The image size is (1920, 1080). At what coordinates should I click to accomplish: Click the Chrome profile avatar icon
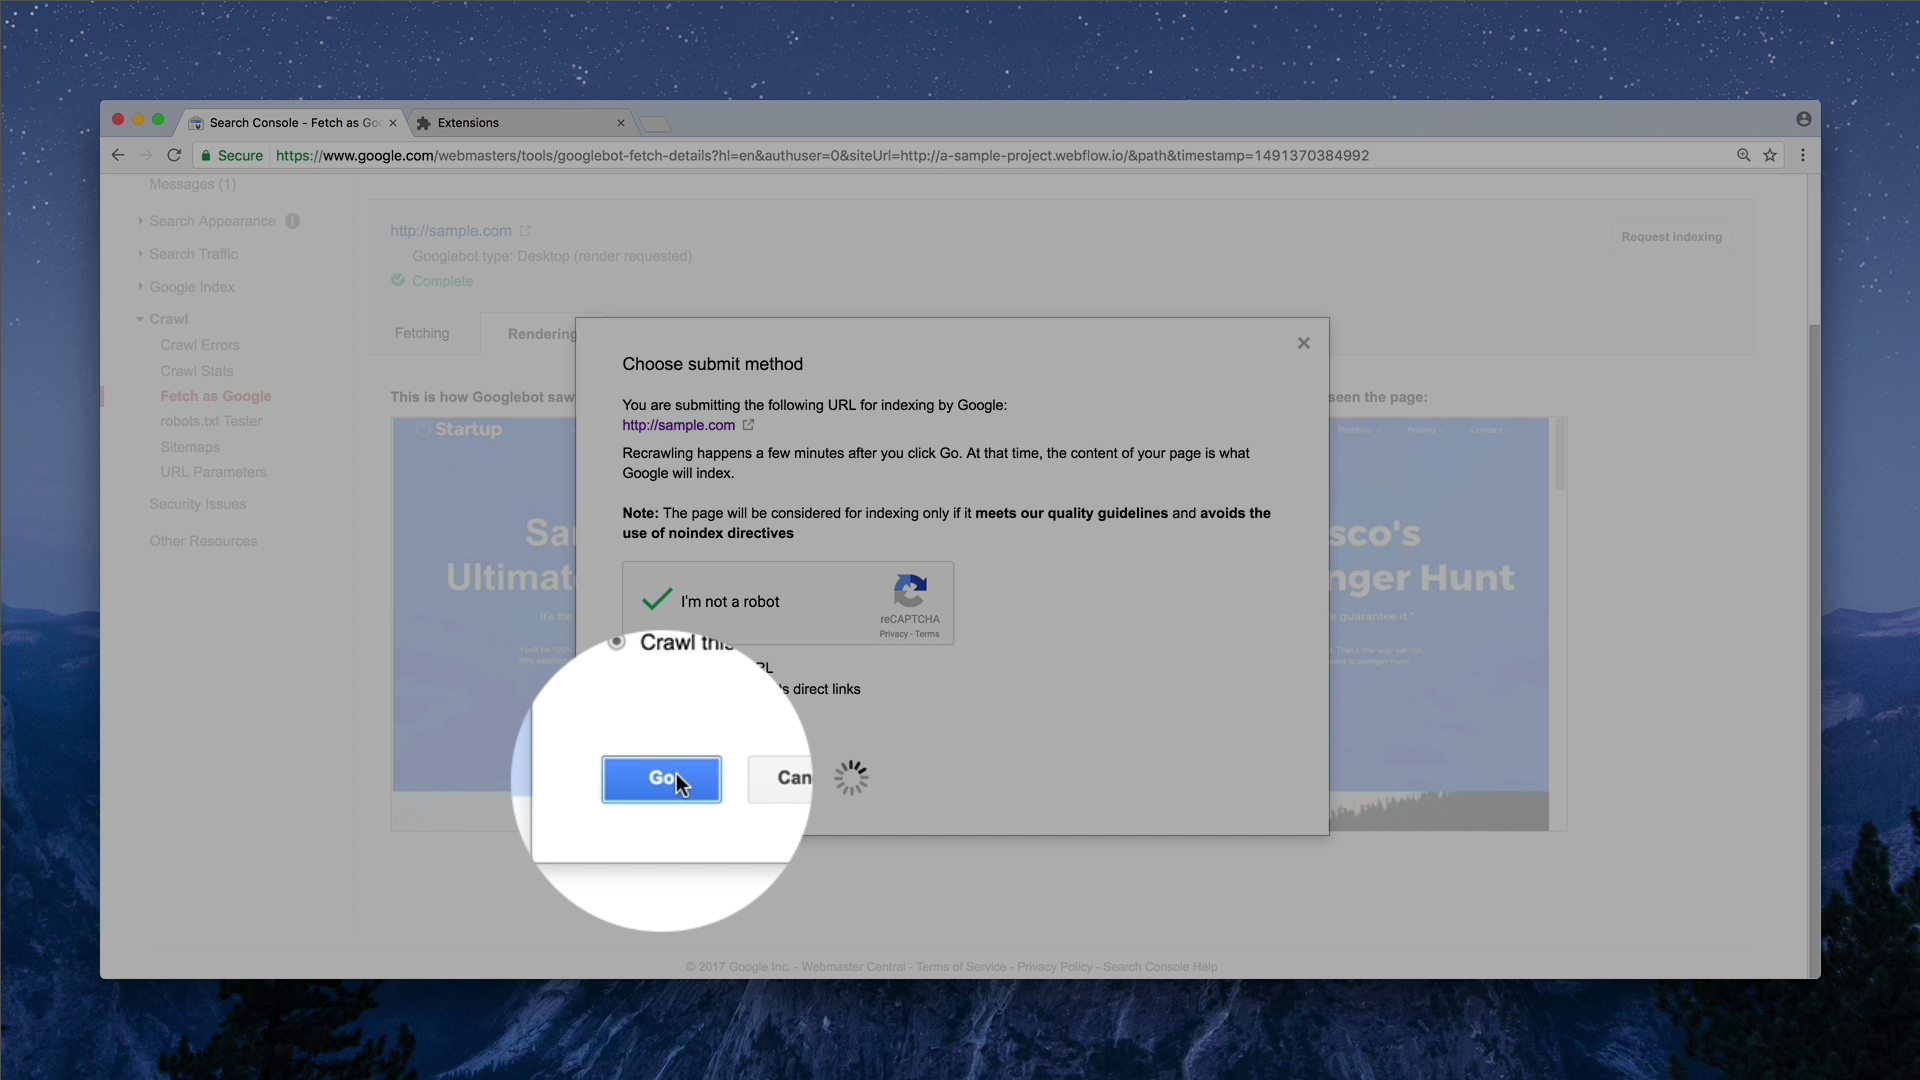(1803, 119)
